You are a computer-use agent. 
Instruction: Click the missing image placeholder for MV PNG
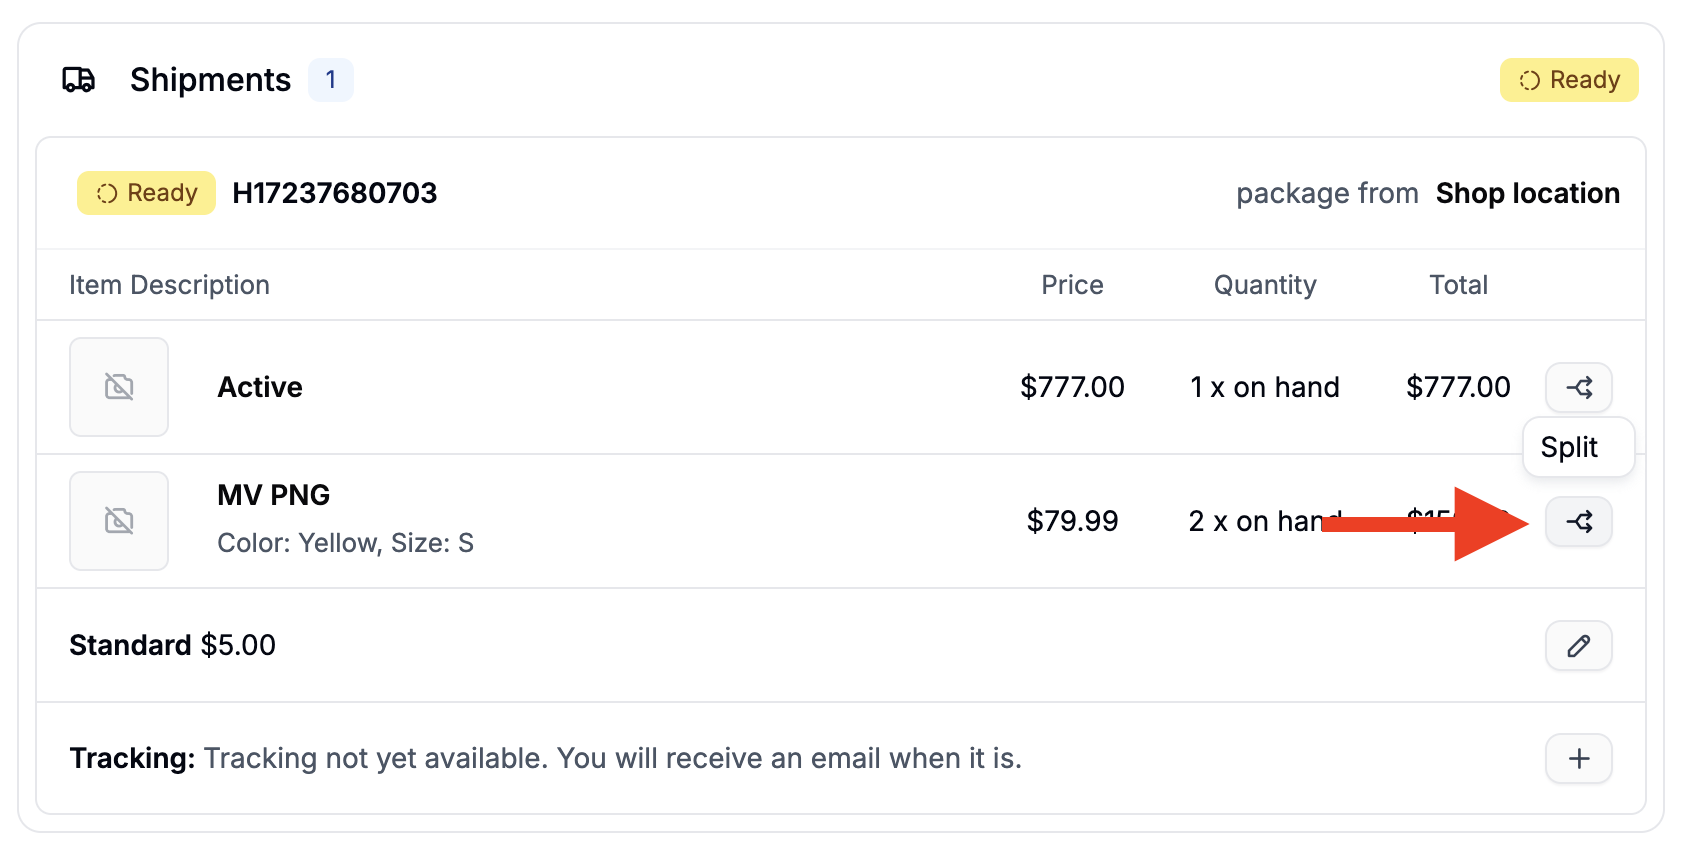(x=119, y=520)
